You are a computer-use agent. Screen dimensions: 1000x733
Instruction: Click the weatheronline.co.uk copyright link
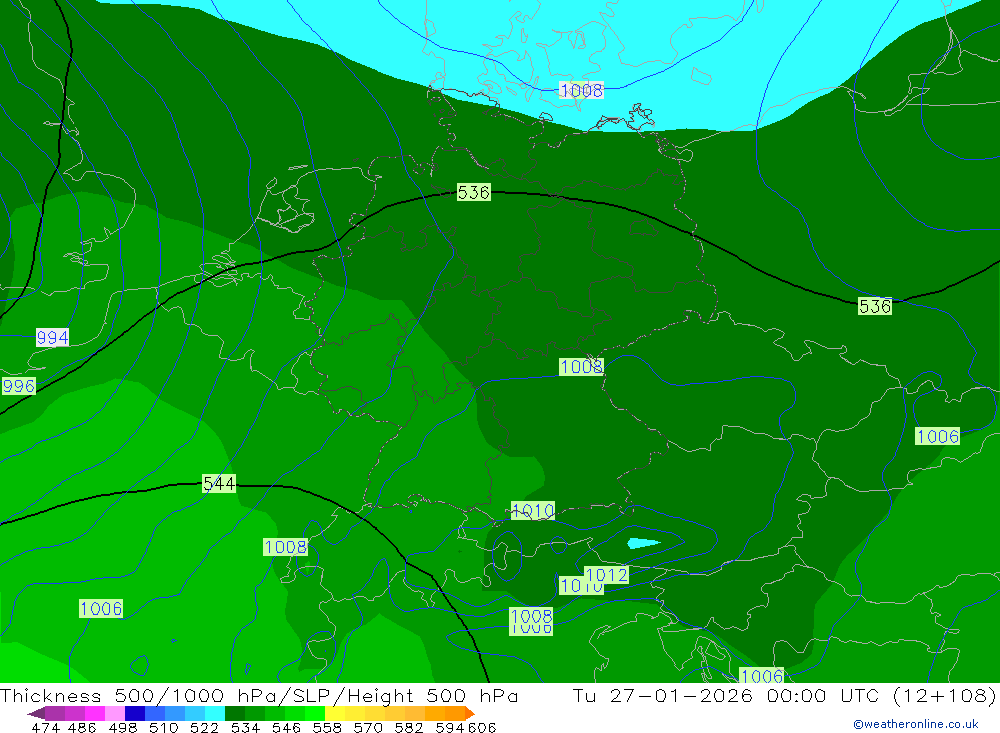click(x=916, y=724)
